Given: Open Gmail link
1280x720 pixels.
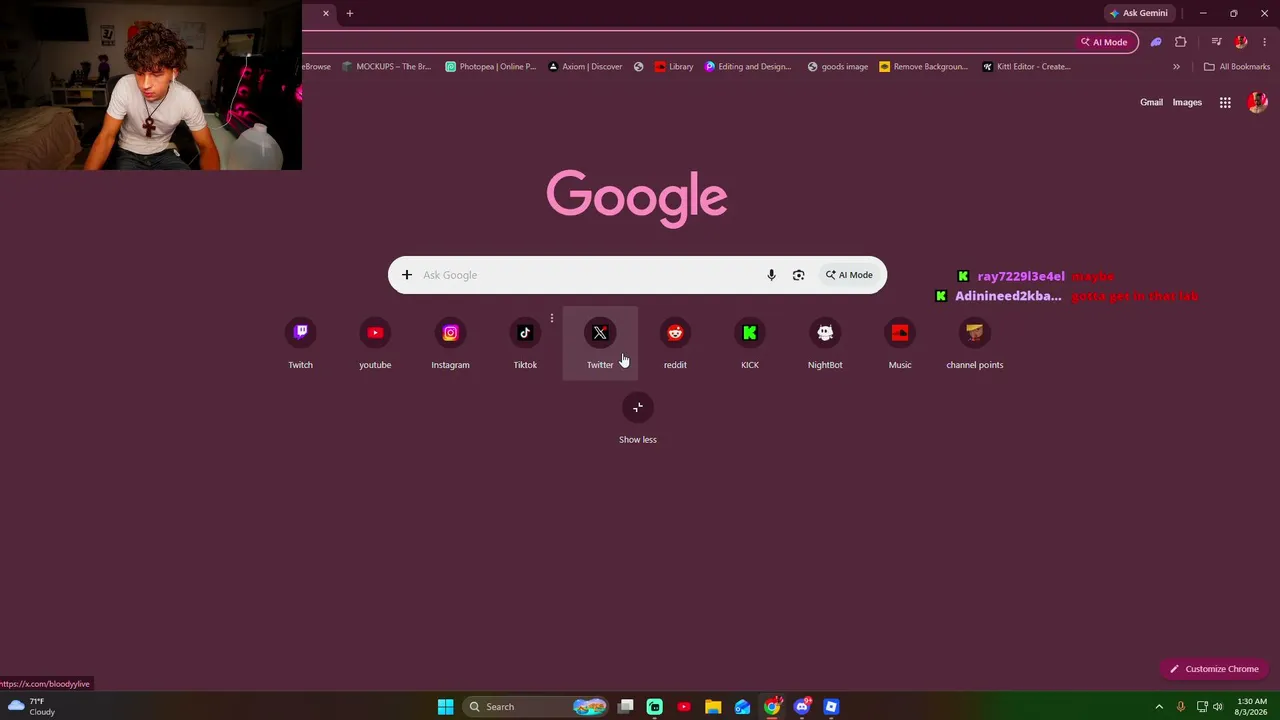Looking at the screenshot, I should [1151, 102].
